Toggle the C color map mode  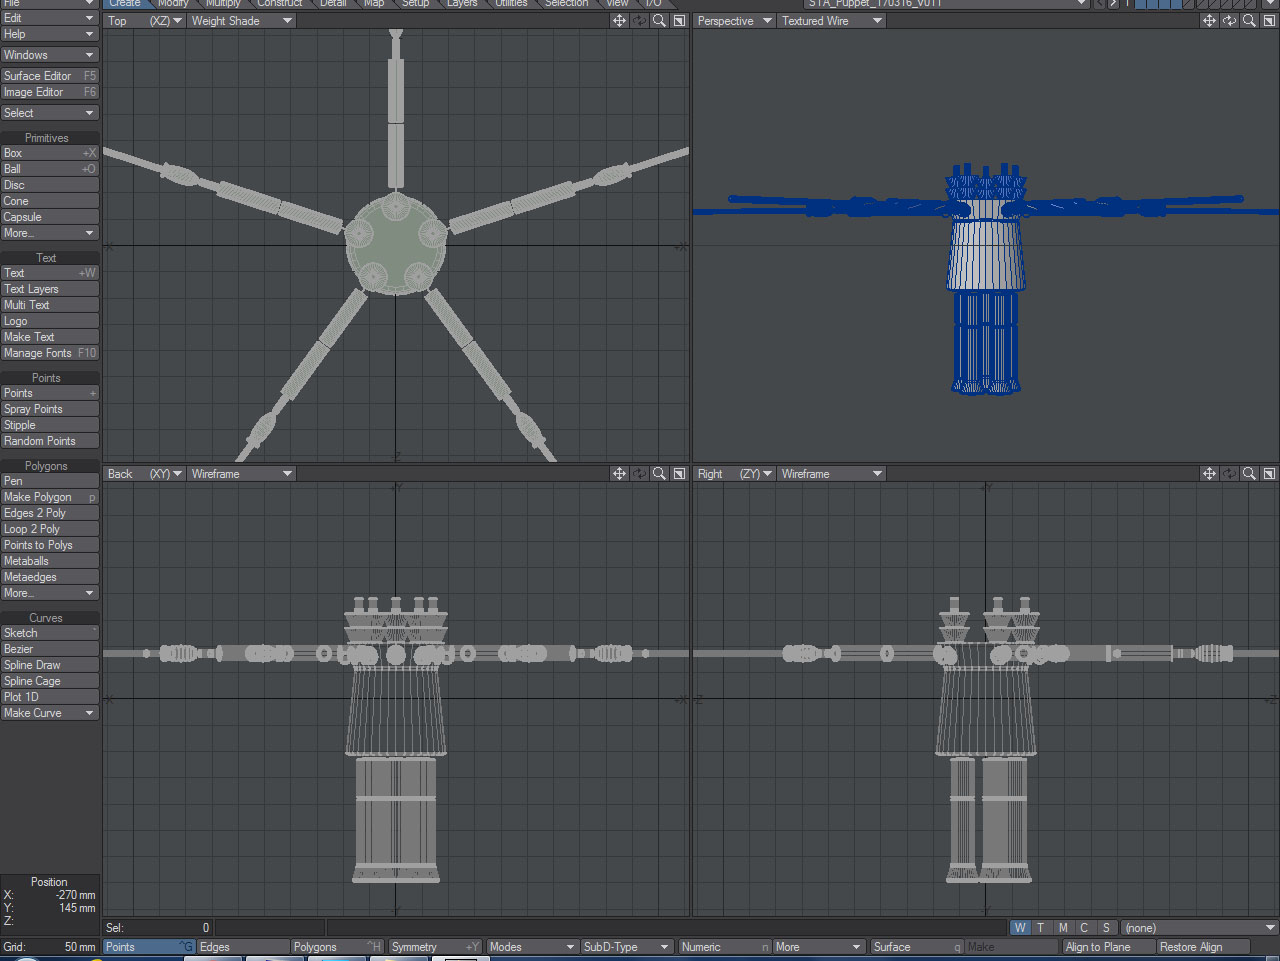click(x=1084, y=927)
